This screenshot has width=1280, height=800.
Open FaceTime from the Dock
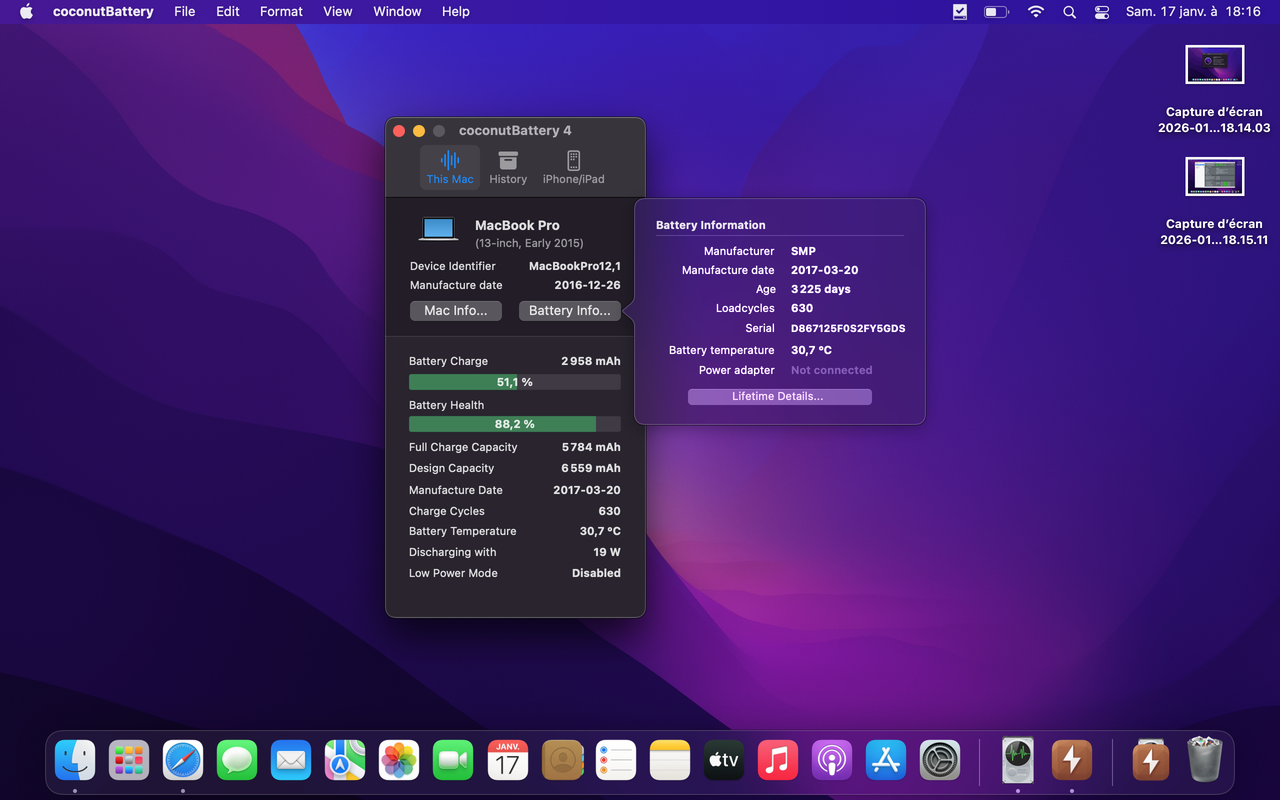point(453,760)
